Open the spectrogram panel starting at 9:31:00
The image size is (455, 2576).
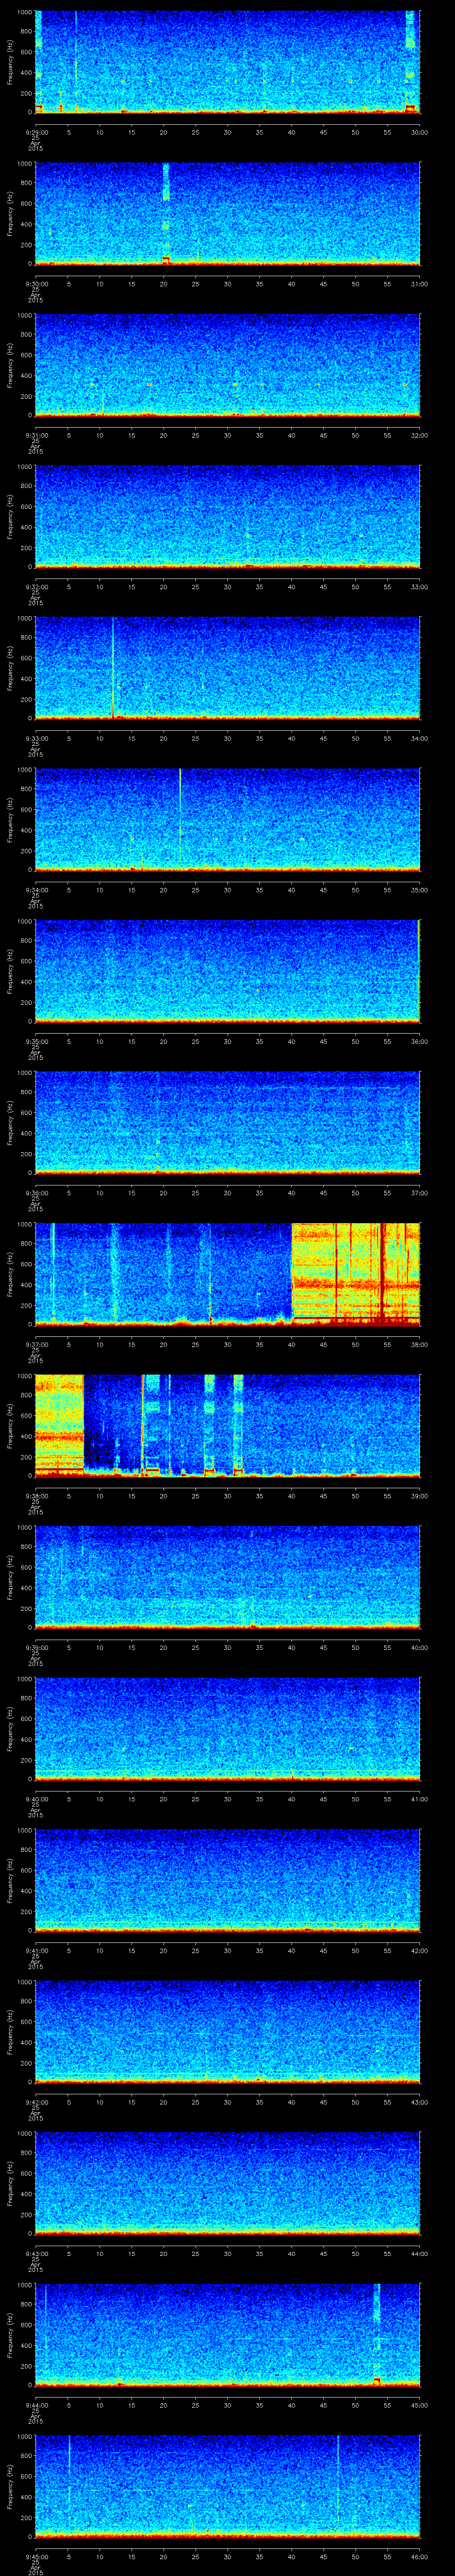(227, 365)
